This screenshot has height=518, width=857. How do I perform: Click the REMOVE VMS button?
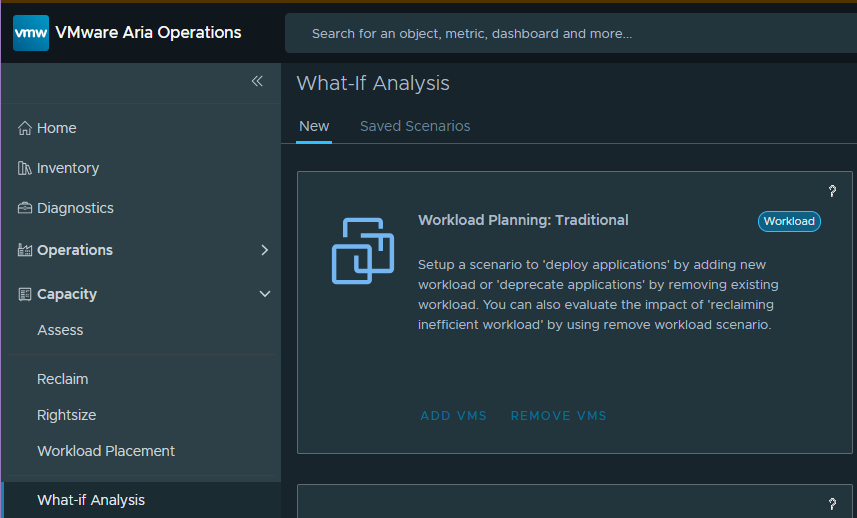(x=558, y=416)
